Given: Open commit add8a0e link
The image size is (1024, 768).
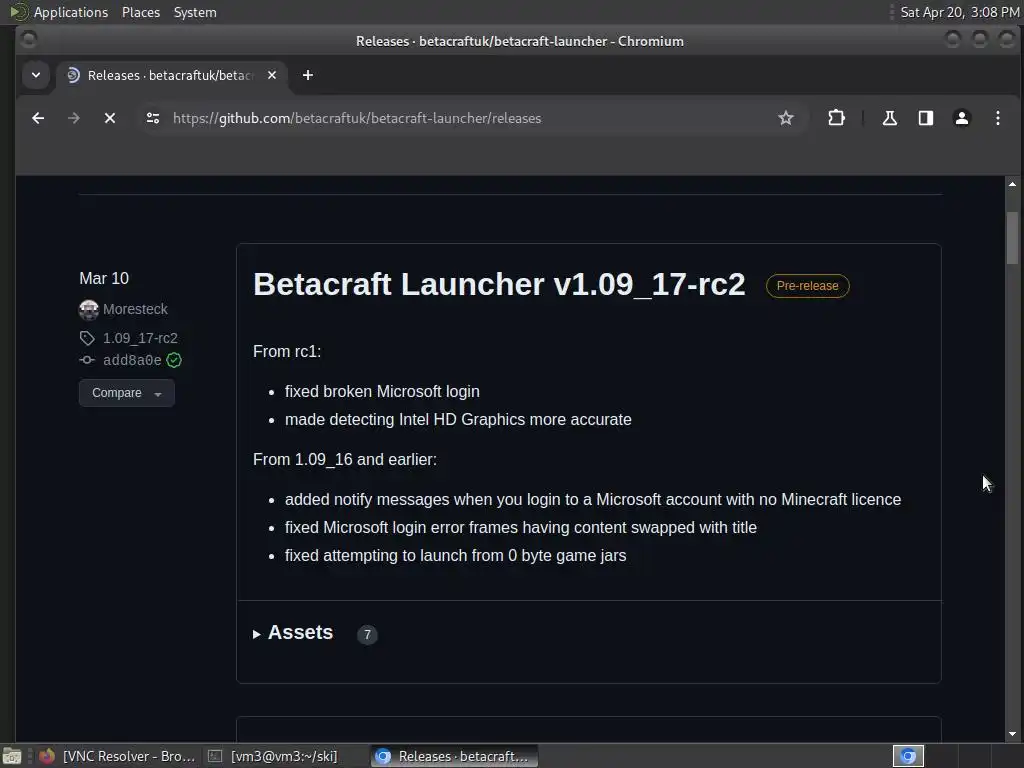Looking at the screenshot, I should pyautogui.click(x=132, y=360).
